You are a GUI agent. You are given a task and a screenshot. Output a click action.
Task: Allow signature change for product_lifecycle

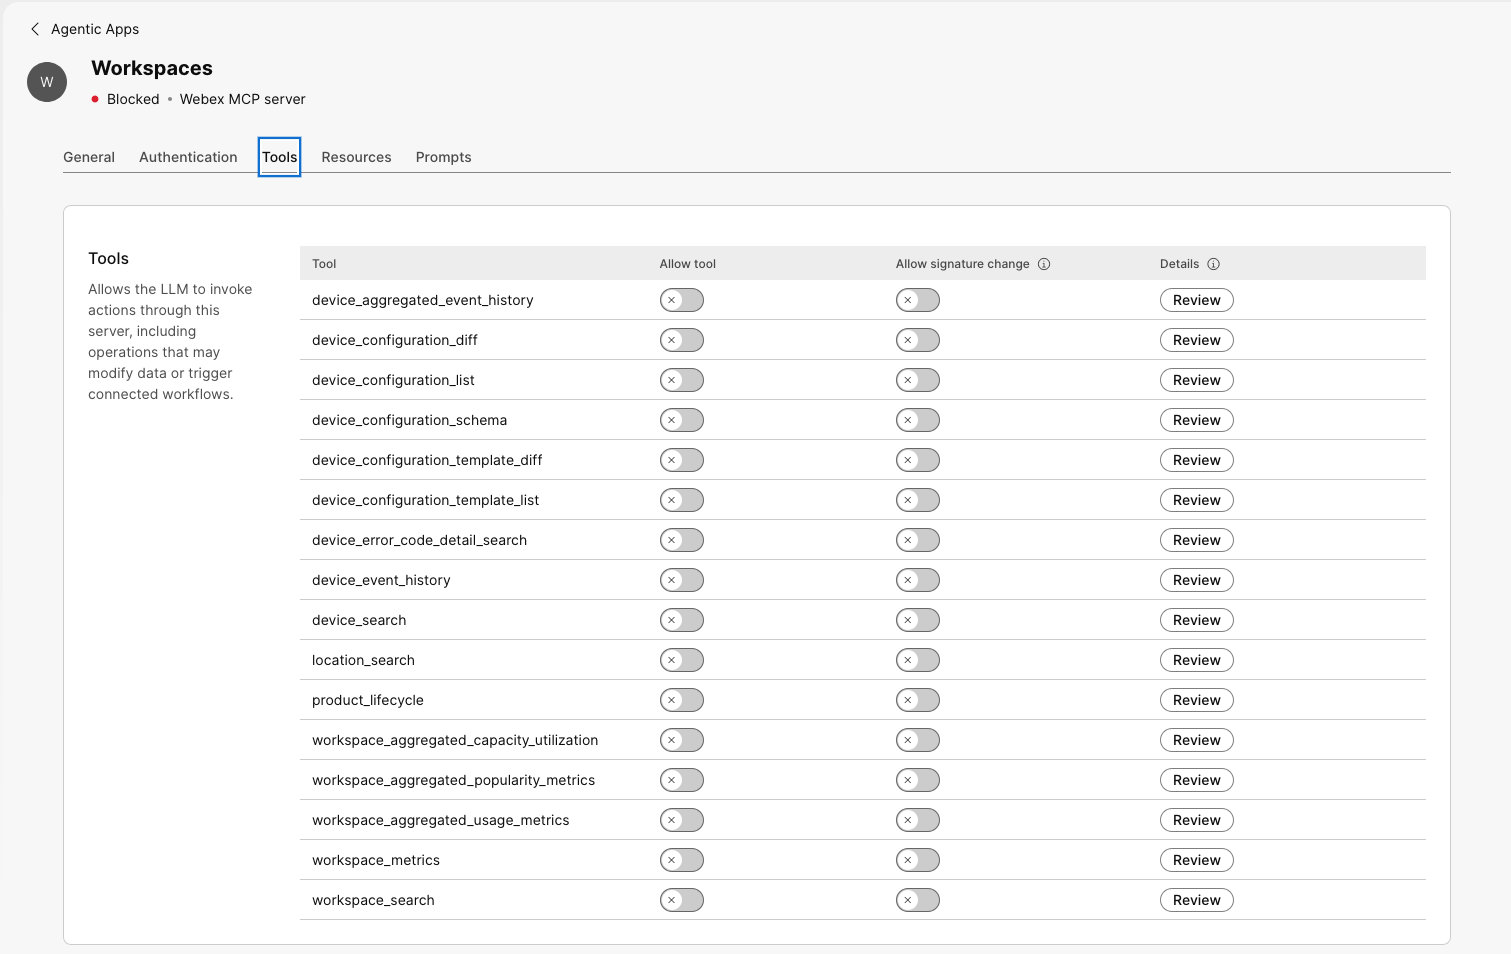[x=918, y=700]
